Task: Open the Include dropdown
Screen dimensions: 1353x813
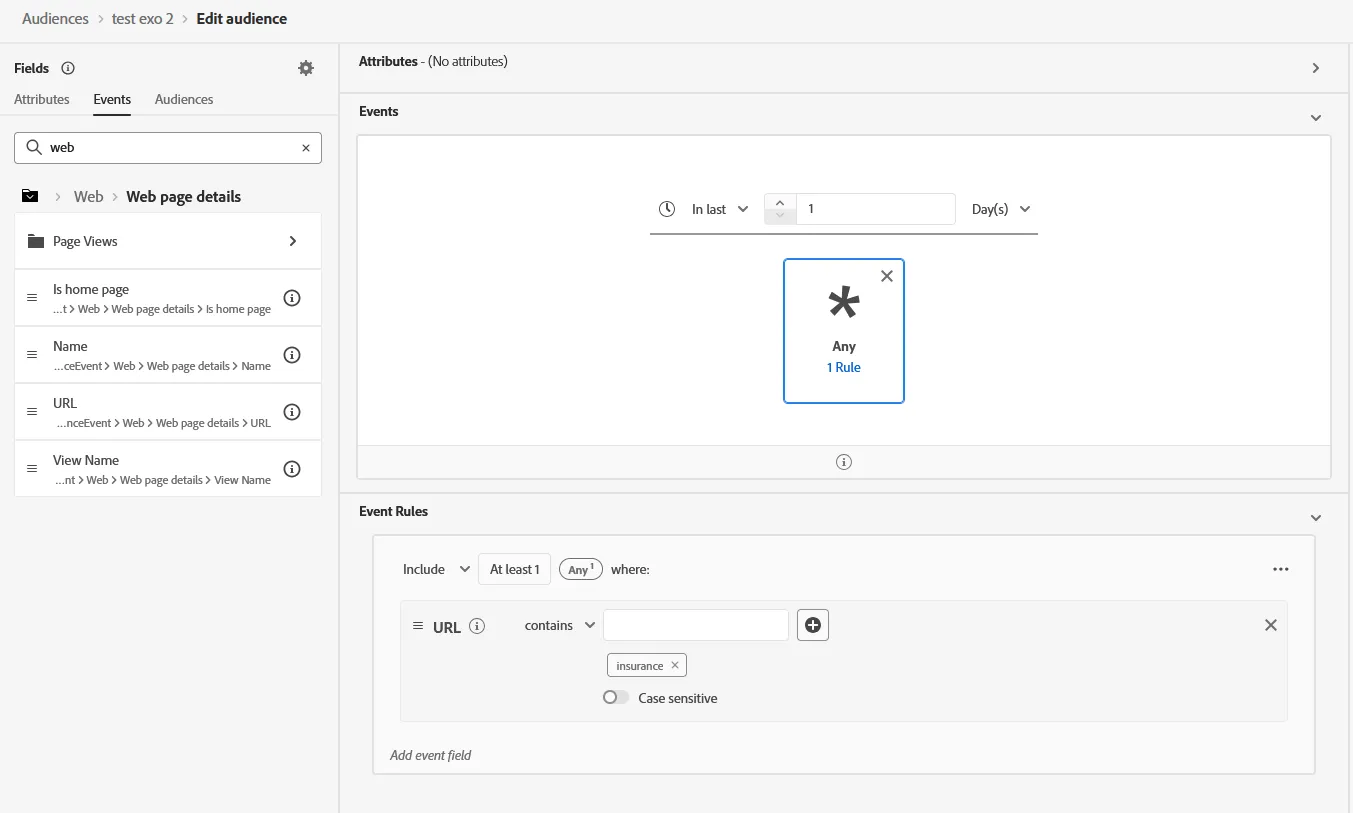Action: [x=436, y=569]
